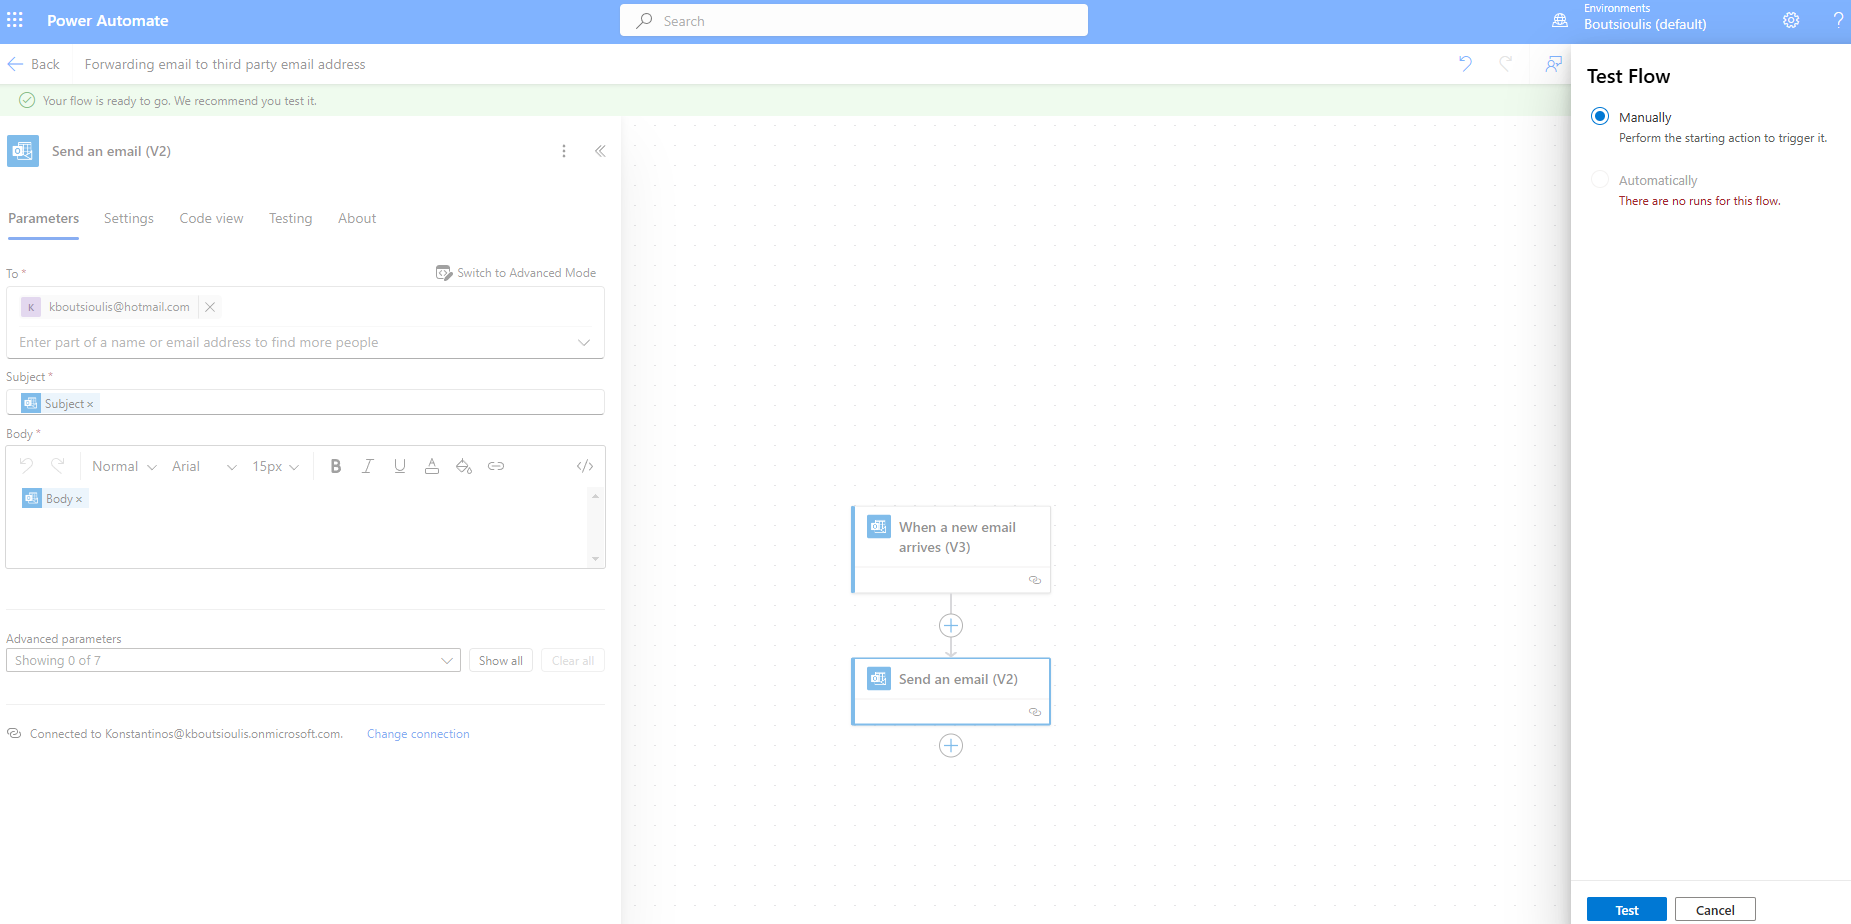Open the font color picker

pos(432,466)
